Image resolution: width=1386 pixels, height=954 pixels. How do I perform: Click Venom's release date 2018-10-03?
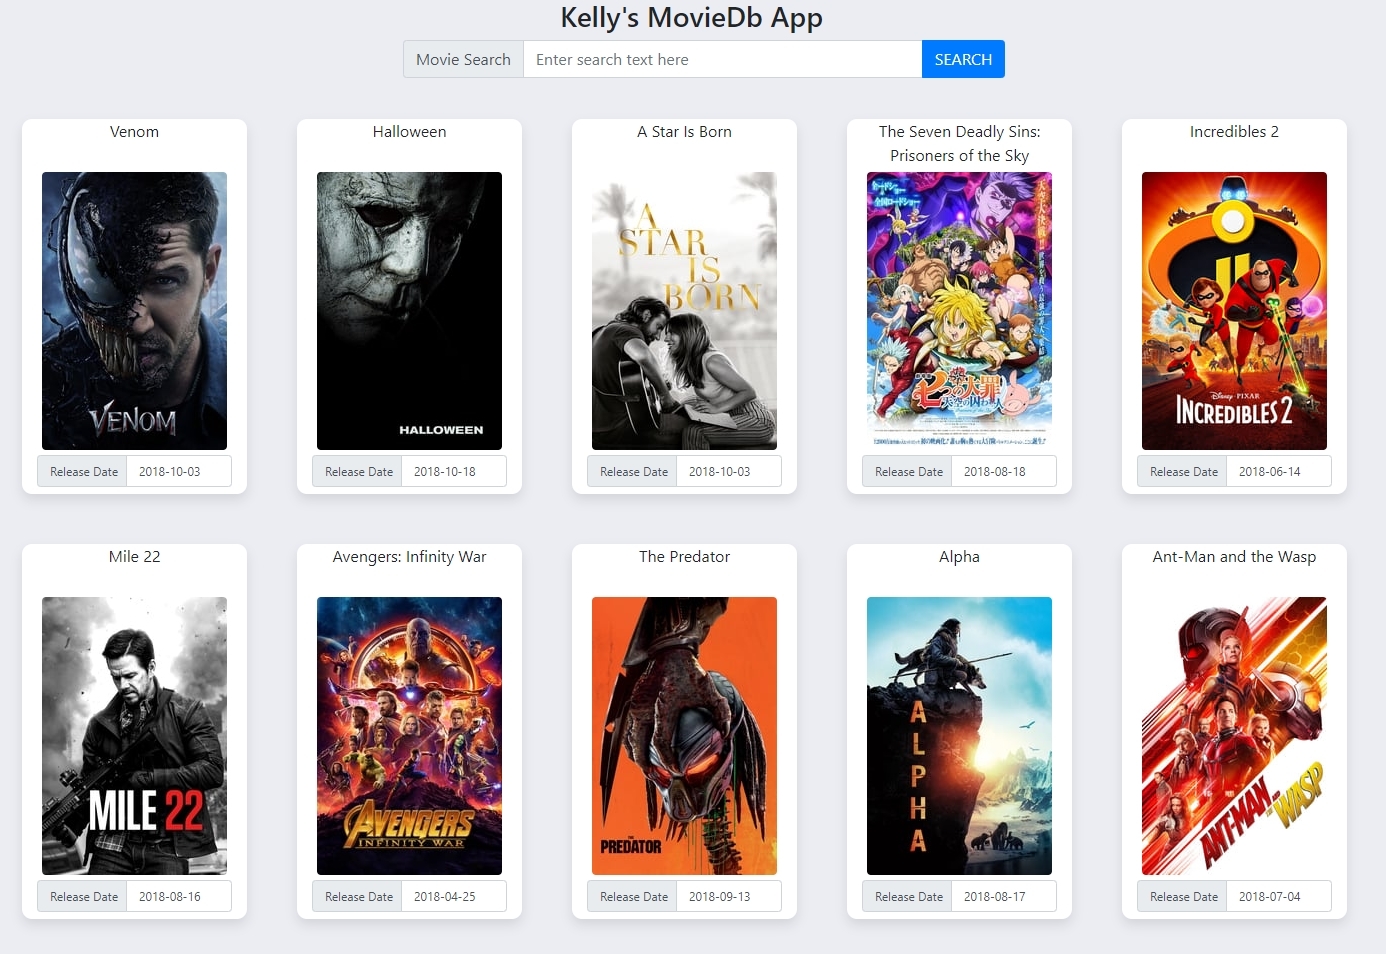click(179, 471)
